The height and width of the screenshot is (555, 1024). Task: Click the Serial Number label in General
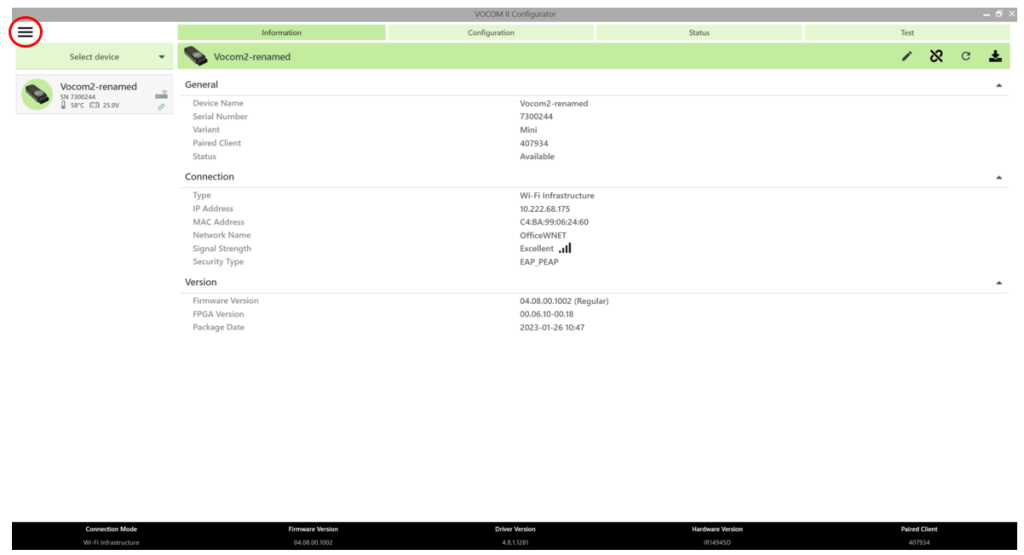click(220, 116)
